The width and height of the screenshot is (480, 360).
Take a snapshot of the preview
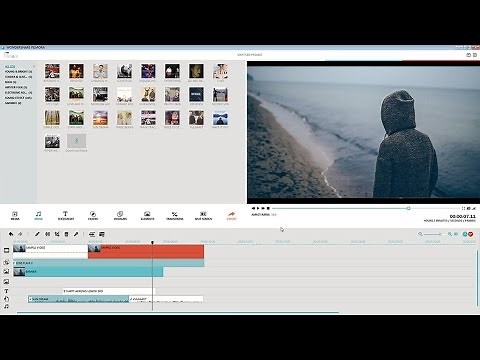point(469,208)
